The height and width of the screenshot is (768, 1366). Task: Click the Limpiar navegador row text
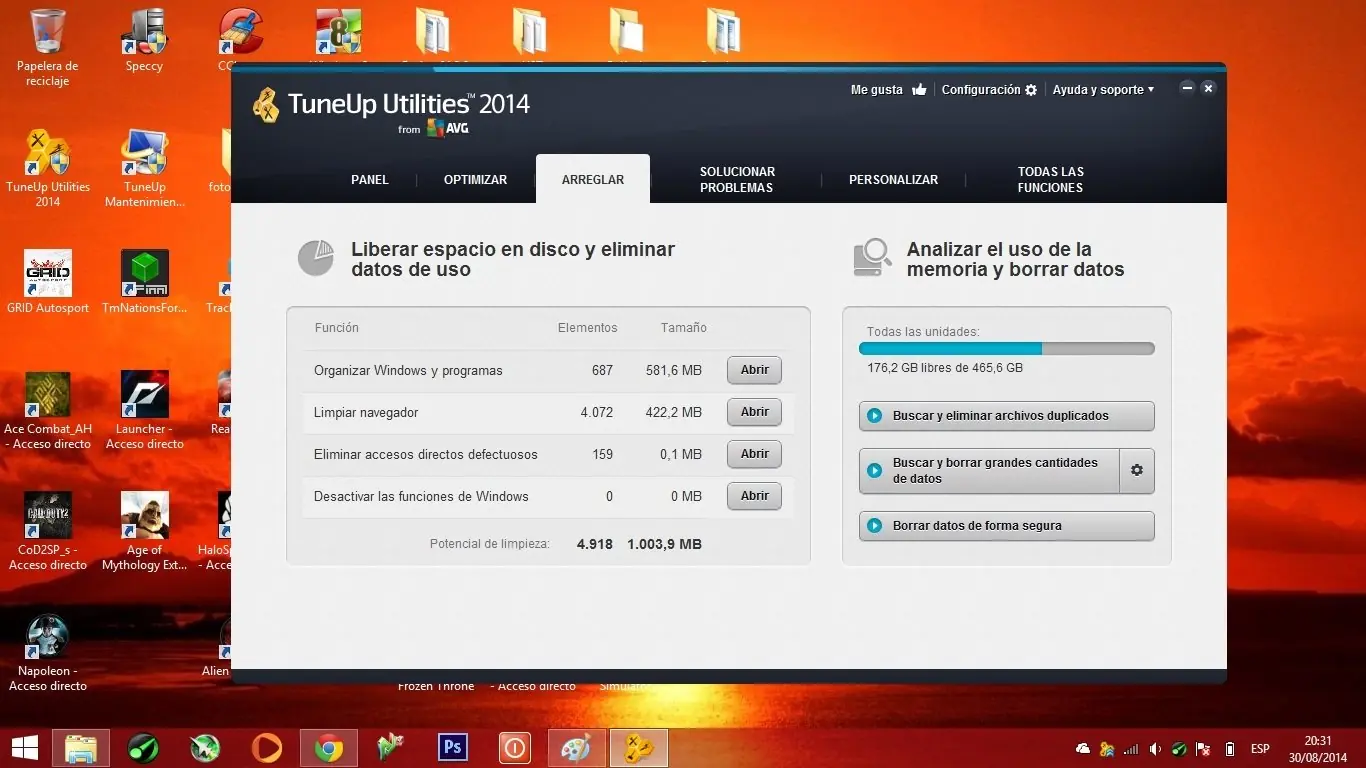pos(366,413)
